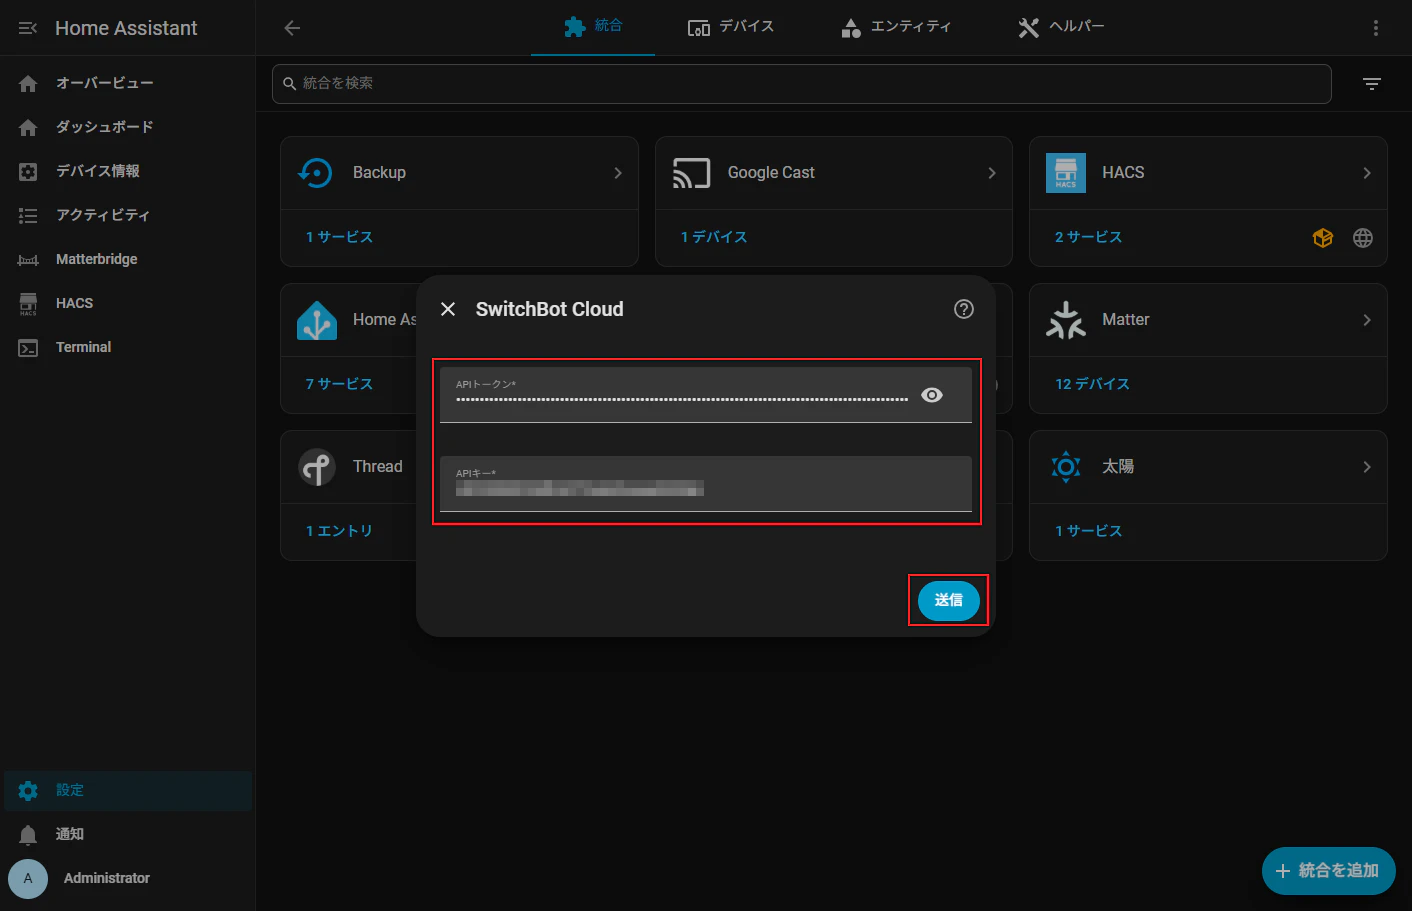
Task: Click the HACS cloud globe icon
Action: click(x=1363, y=238)
